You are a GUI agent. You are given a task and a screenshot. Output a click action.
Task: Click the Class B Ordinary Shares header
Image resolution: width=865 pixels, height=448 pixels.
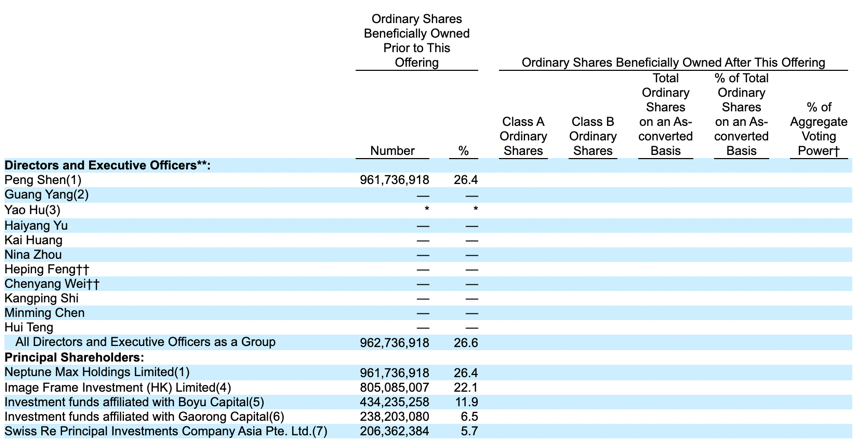[592, 136]
